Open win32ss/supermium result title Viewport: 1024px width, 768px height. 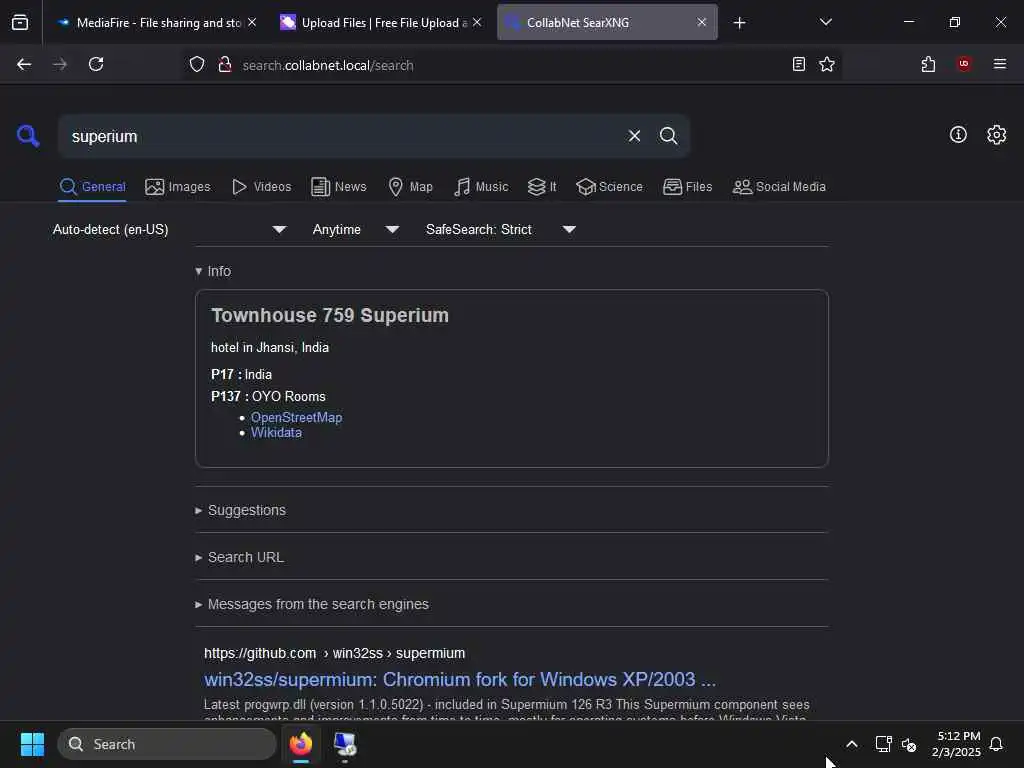(460, 679)
